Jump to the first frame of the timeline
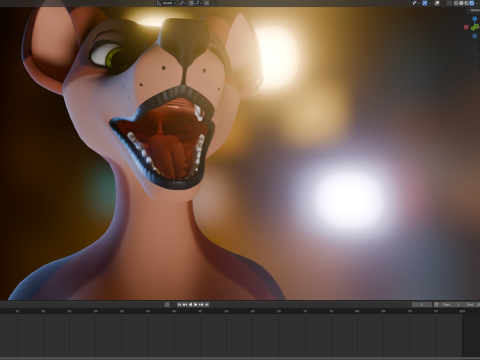This screenshot has height=360, width=480. pyautogui.click(x=179, y=304)
